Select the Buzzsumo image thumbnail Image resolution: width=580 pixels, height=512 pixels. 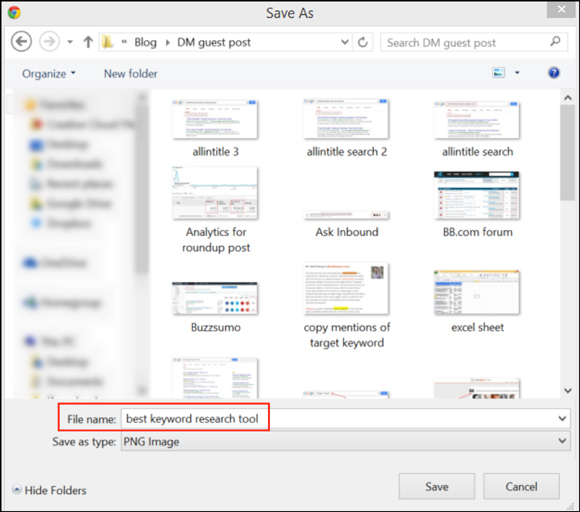(215, 299)
